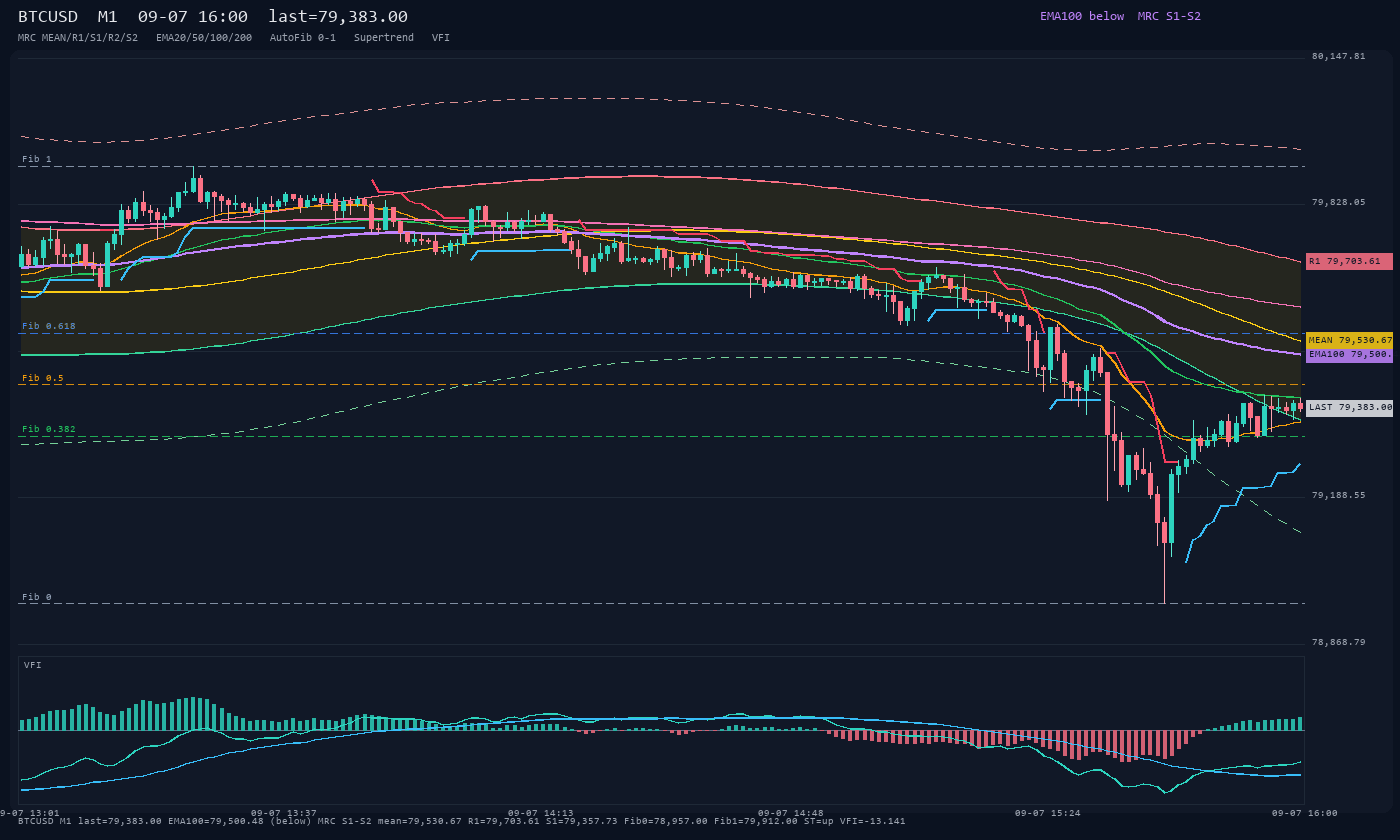Click the EMA100 price tag
The image size is (1400, 840).
[1349, 354]
